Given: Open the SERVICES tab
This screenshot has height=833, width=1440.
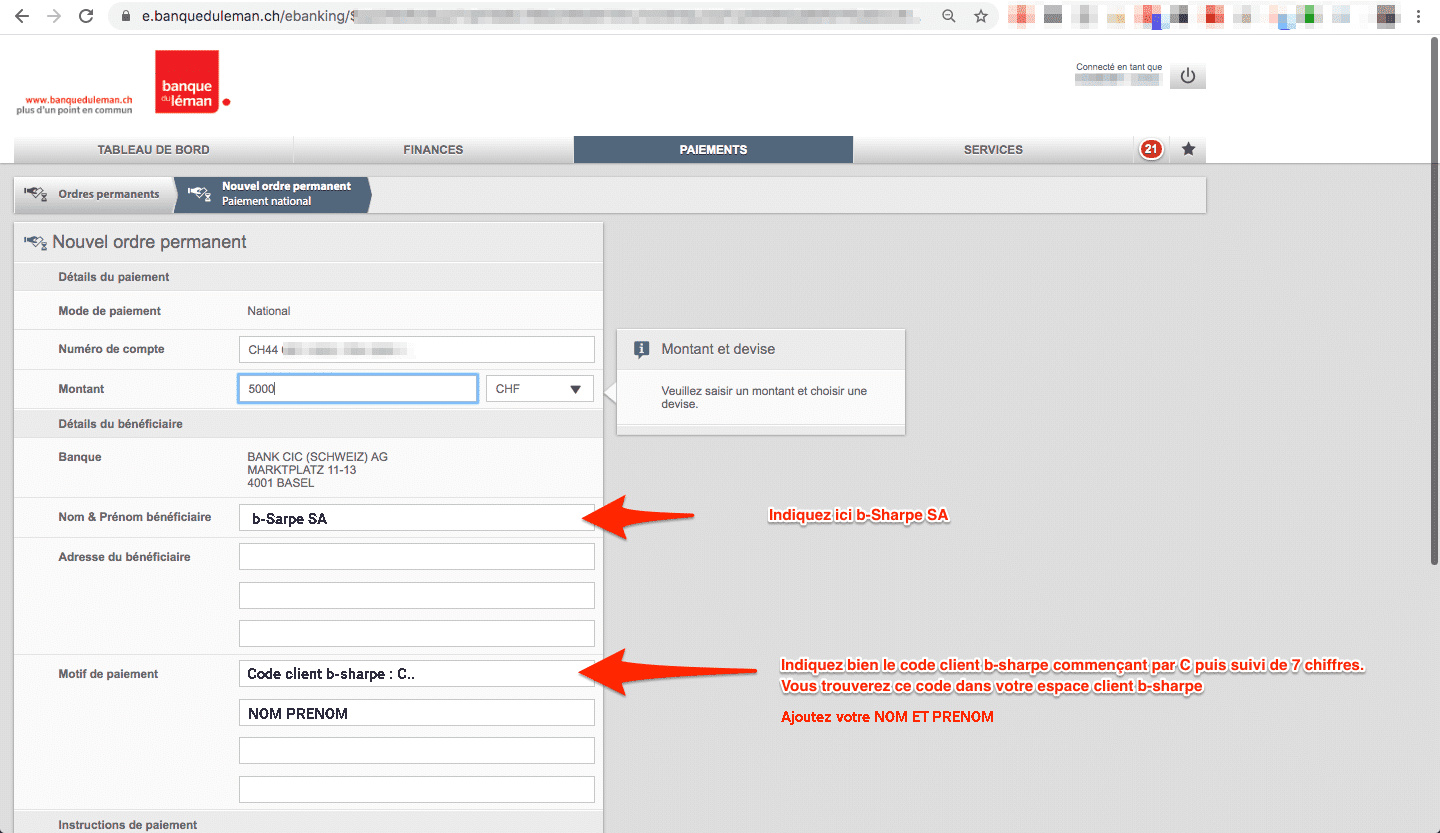Looking at the screenshot, I should click(x=993, y=150).
